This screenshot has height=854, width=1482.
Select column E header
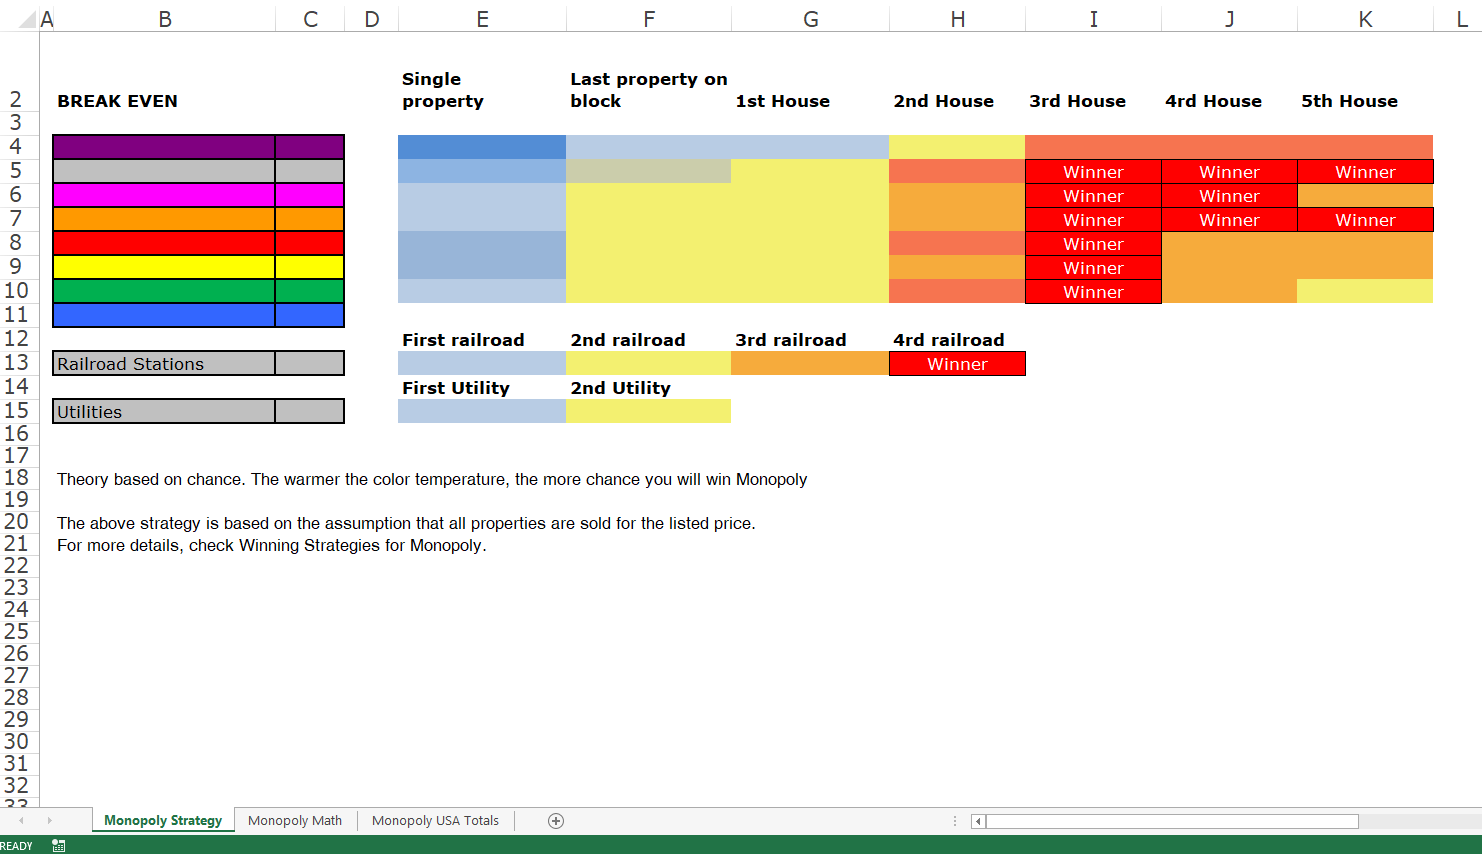click(482, 19)
